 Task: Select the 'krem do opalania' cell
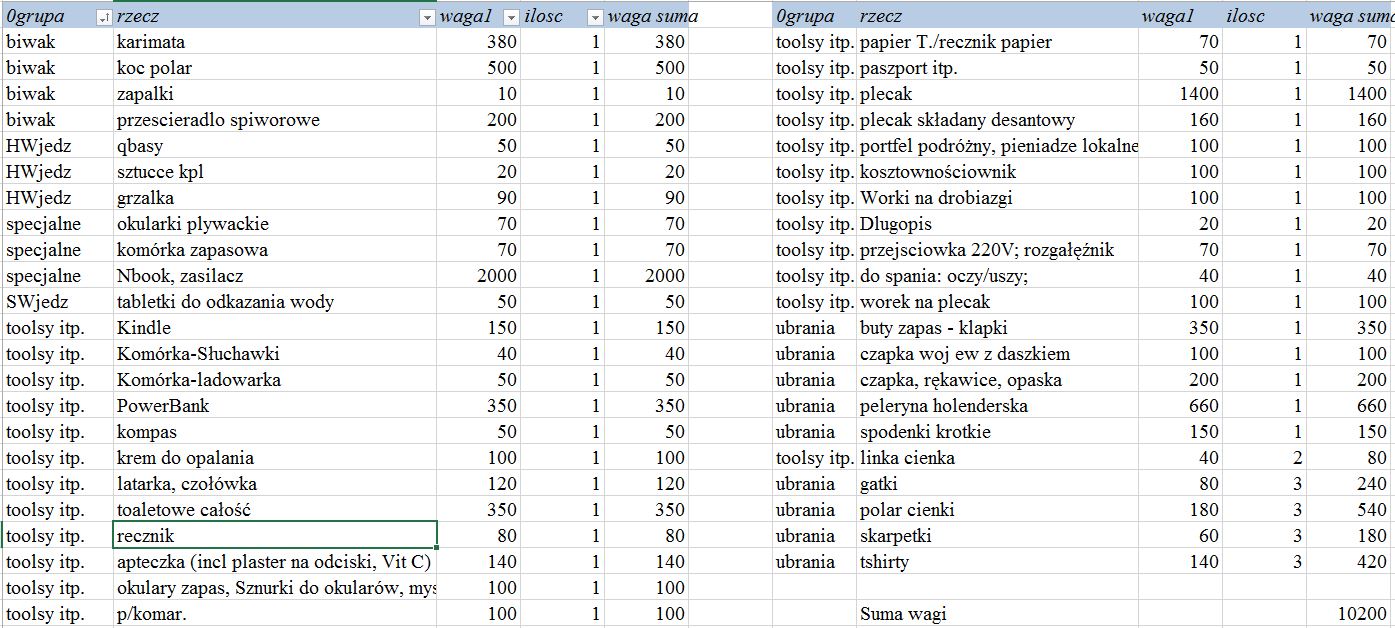click(275, 458)
